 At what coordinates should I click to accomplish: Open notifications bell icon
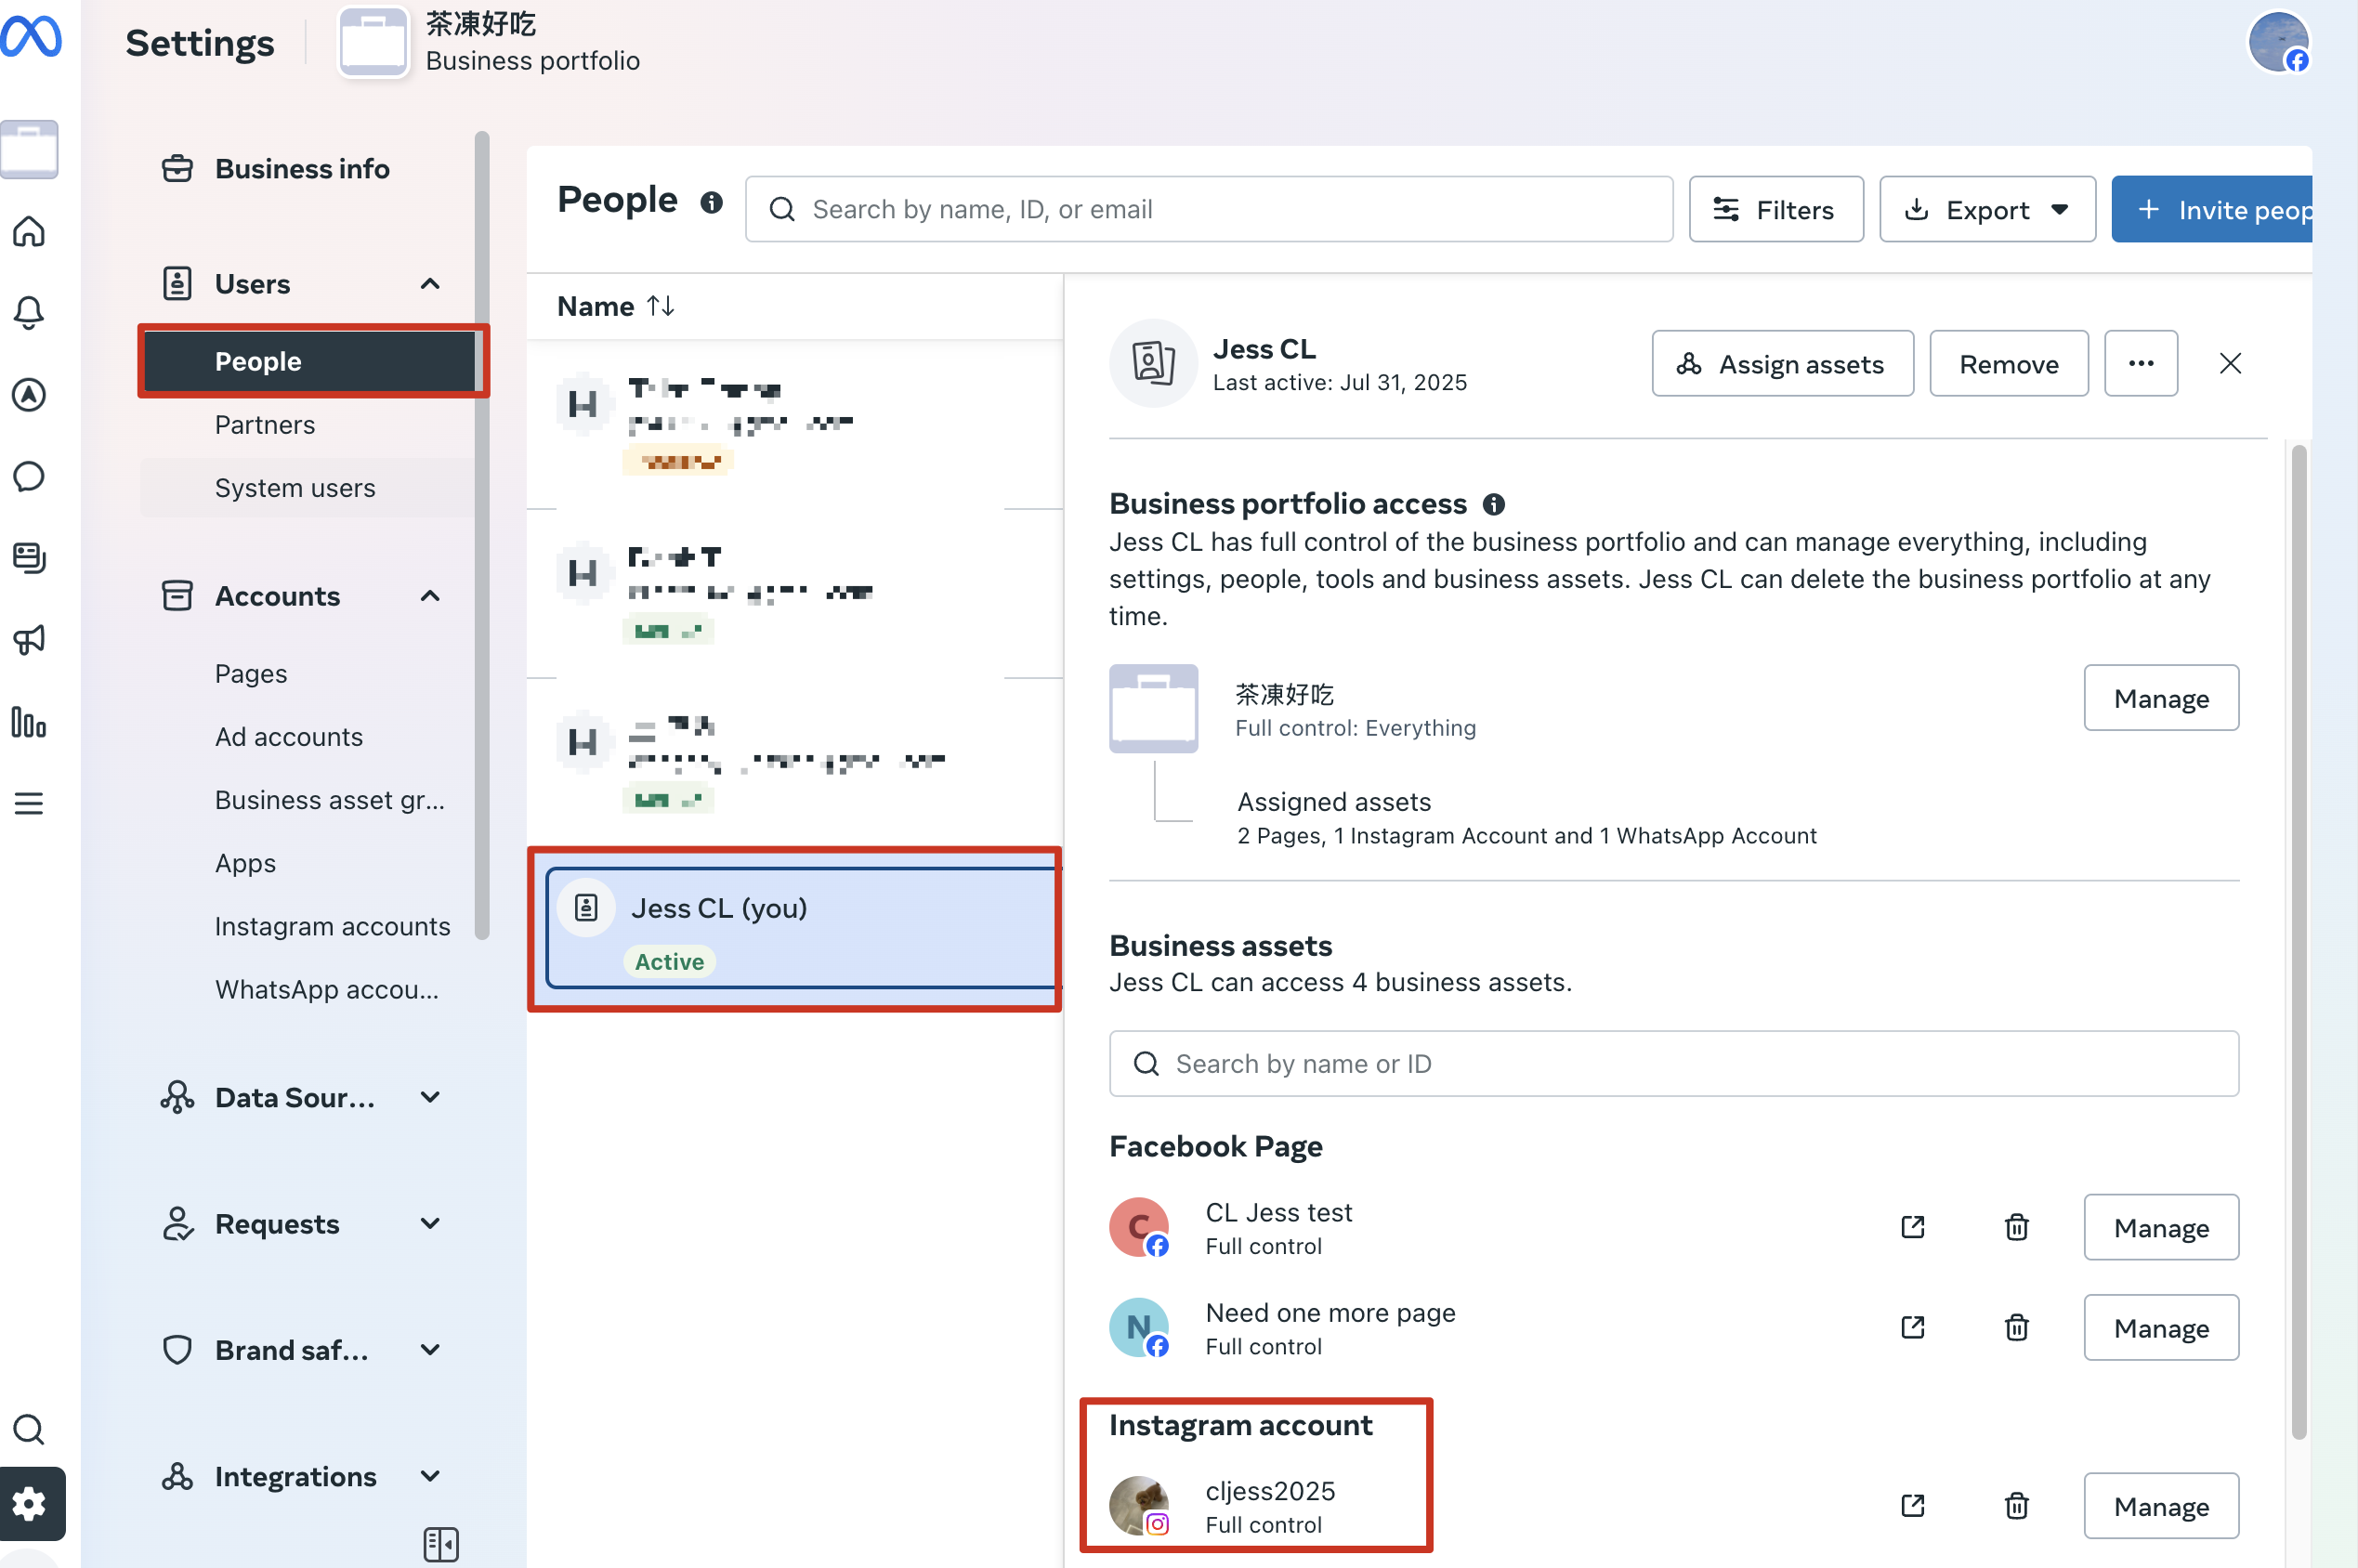tap(29, 313)
